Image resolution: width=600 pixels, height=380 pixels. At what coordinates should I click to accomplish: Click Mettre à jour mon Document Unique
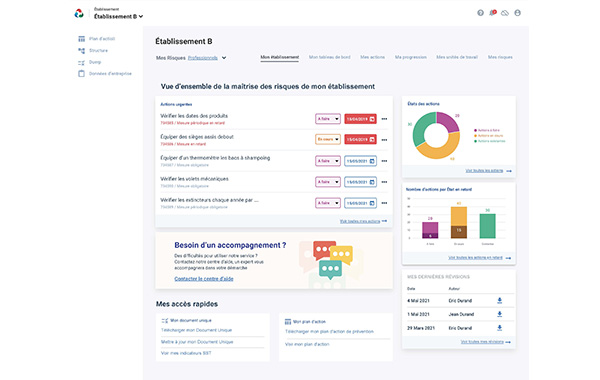tap(197, 342)
